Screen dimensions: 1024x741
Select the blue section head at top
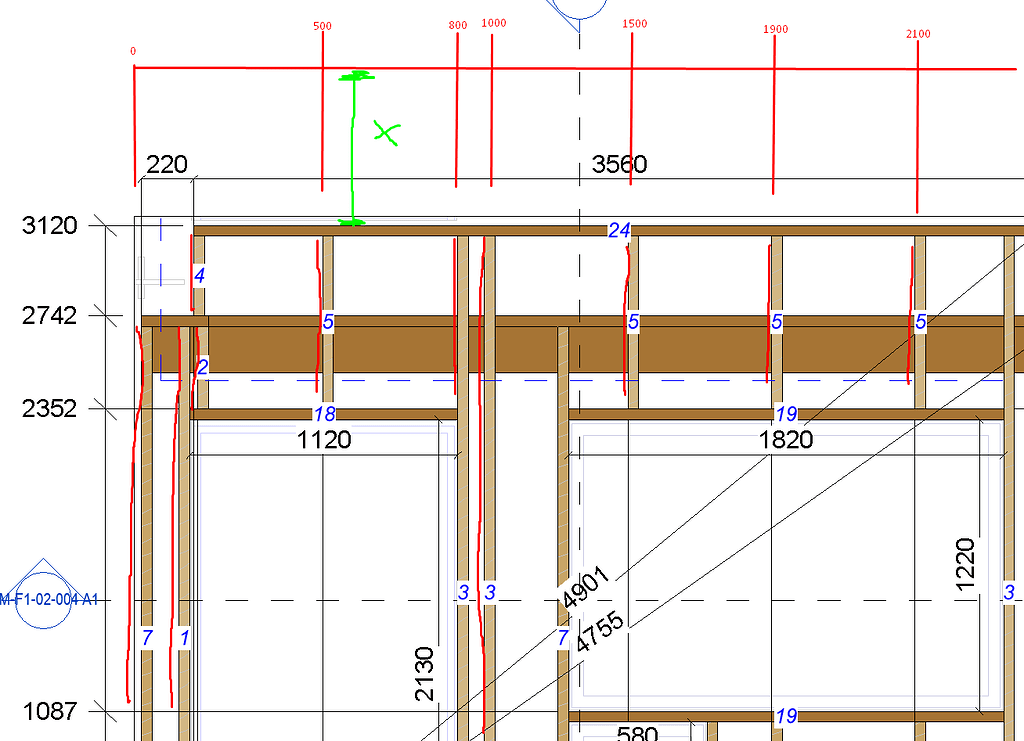pyautogui.click(x=577, y=12)
